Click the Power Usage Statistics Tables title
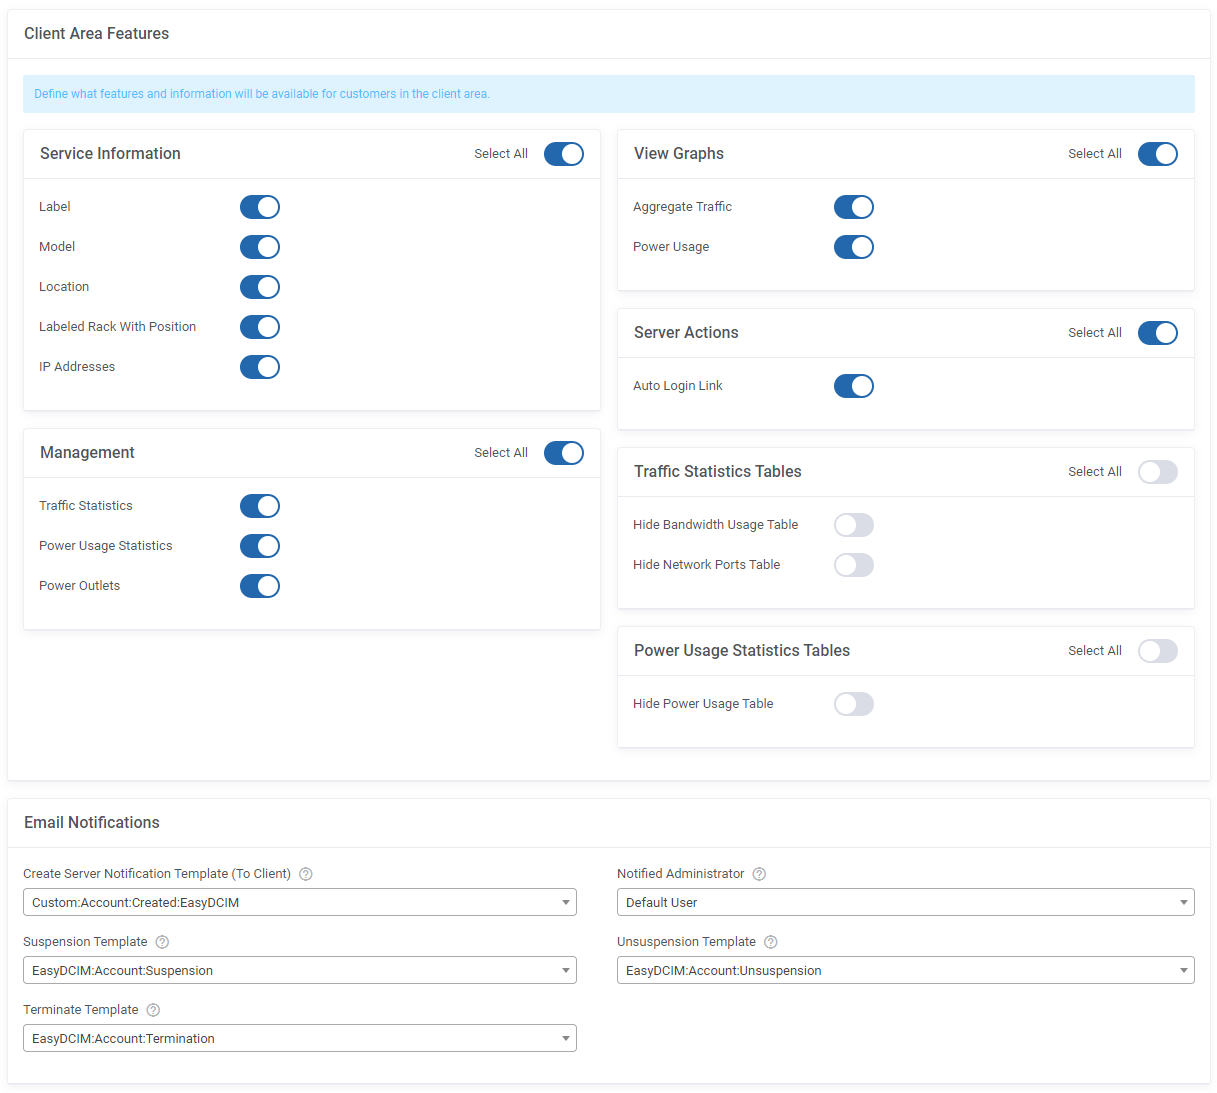The image size is (1217, 1093). pyautogui.click(x=742, y=651)
